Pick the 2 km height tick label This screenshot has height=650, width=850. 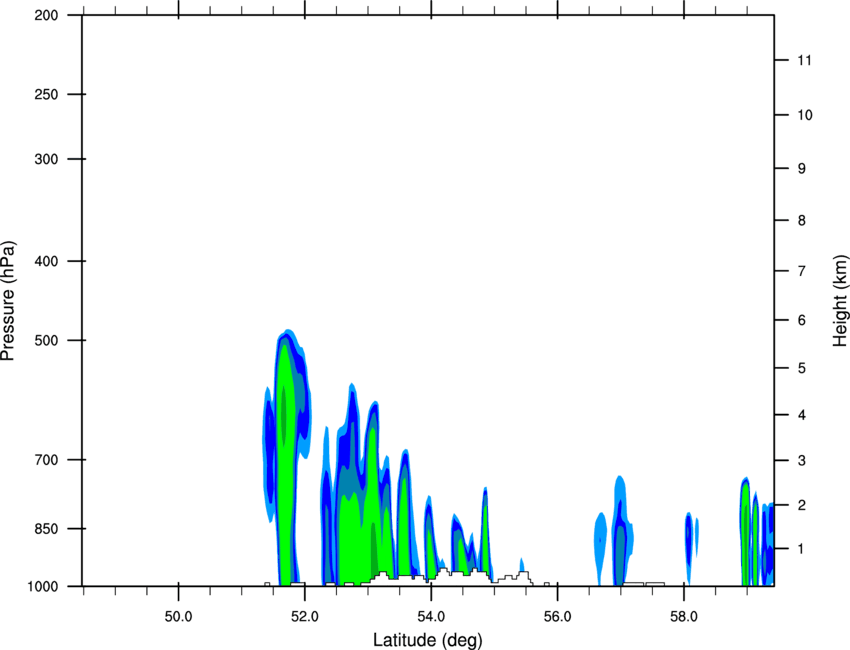click(802, 505)
